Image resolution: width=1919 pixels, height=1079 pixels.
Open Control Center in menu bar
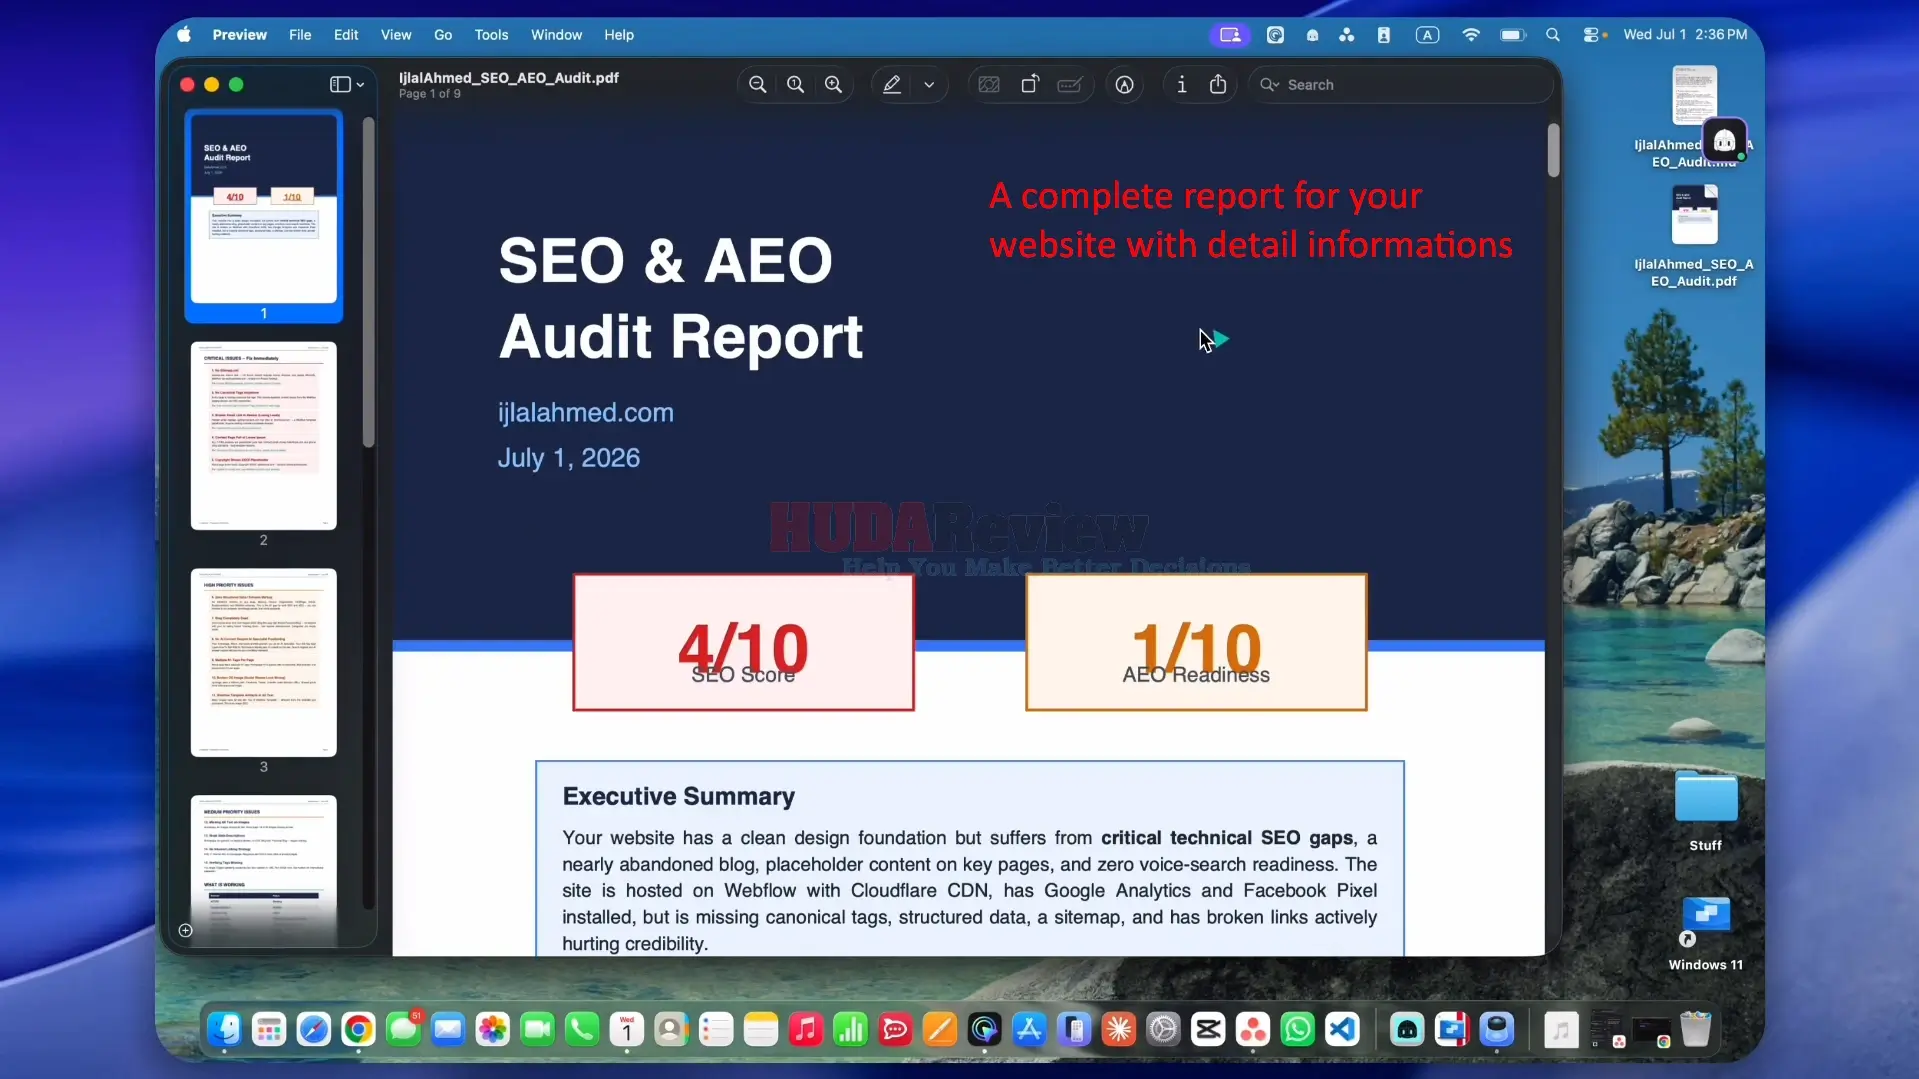click(1592, 35)
